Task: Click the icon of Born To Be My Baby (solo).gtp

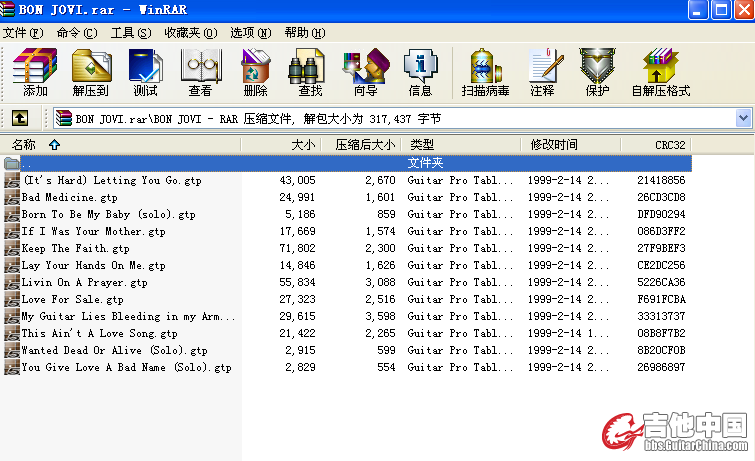Action: coord(12,214)
